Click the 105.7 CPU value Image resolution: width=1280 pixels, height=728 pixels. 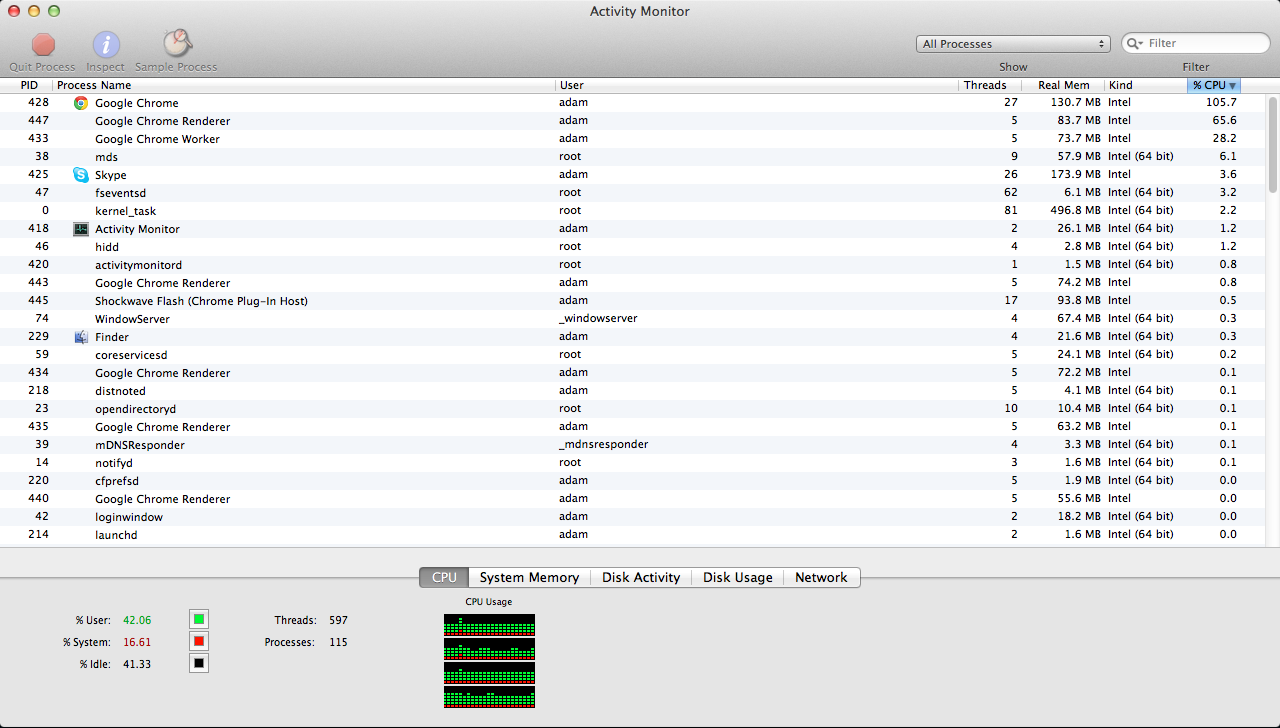1221,103
